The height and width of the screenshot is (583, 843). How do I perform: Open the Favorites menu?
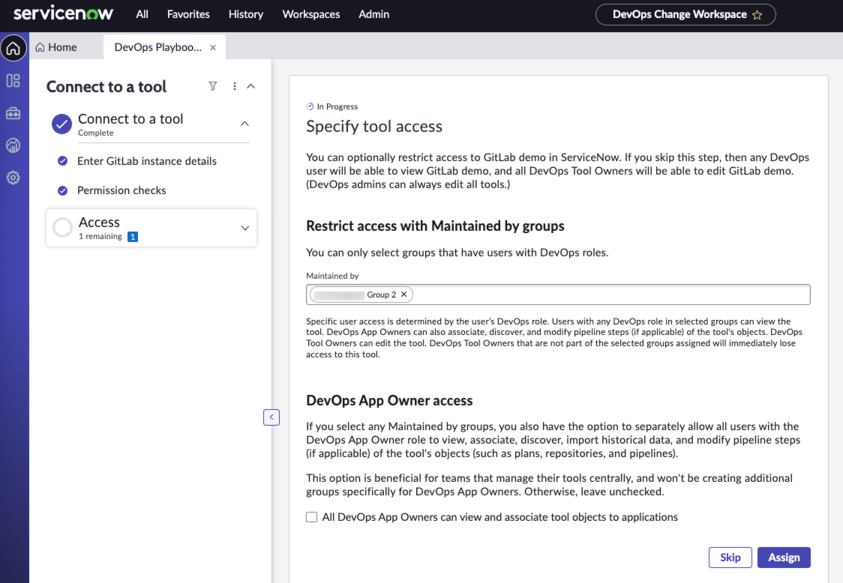point(188,15)
